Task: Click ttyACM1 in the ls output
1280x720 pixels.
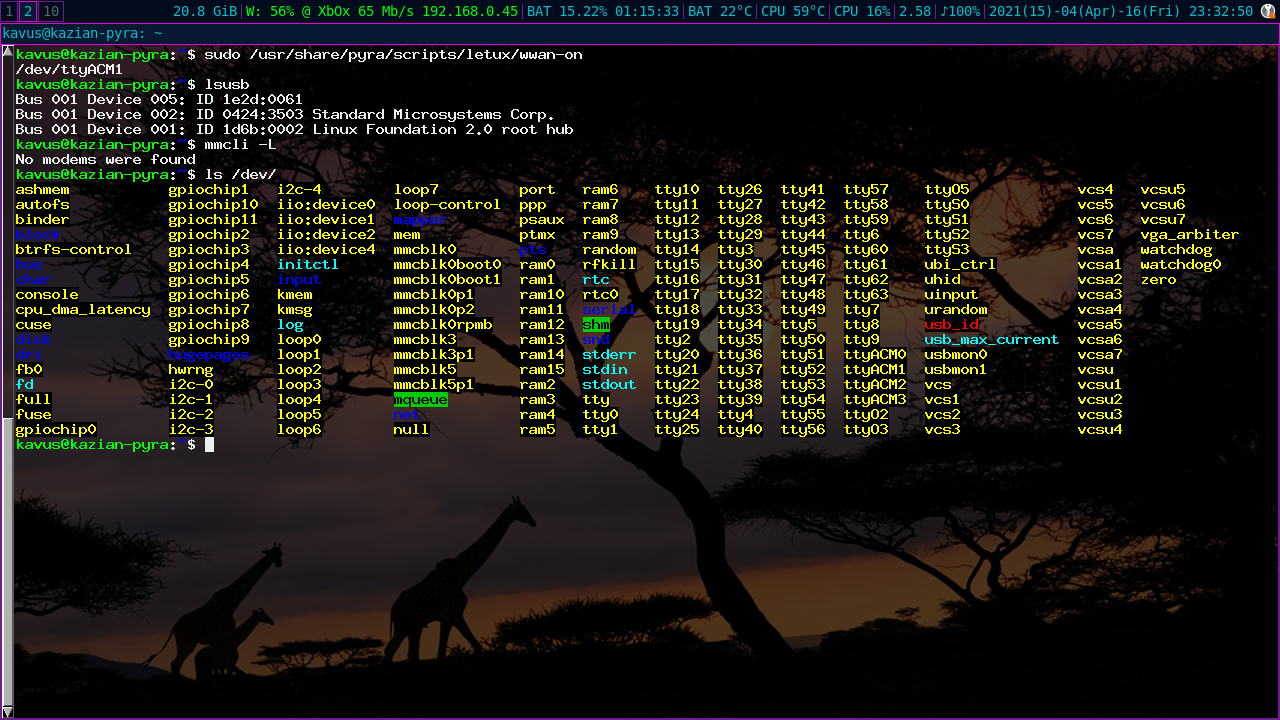Action: 875,370
